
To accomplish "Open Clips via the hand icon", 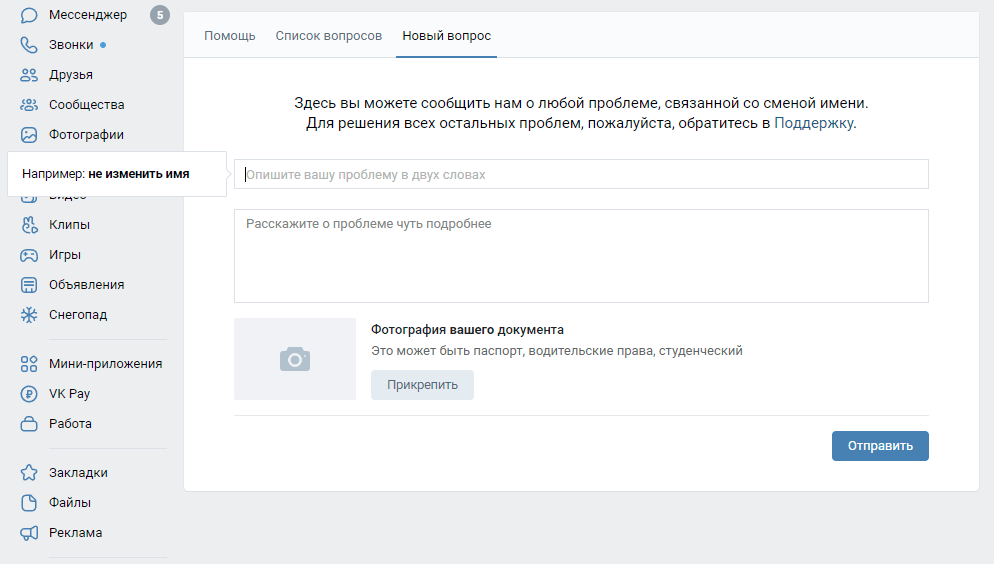I will pos(29,224).
